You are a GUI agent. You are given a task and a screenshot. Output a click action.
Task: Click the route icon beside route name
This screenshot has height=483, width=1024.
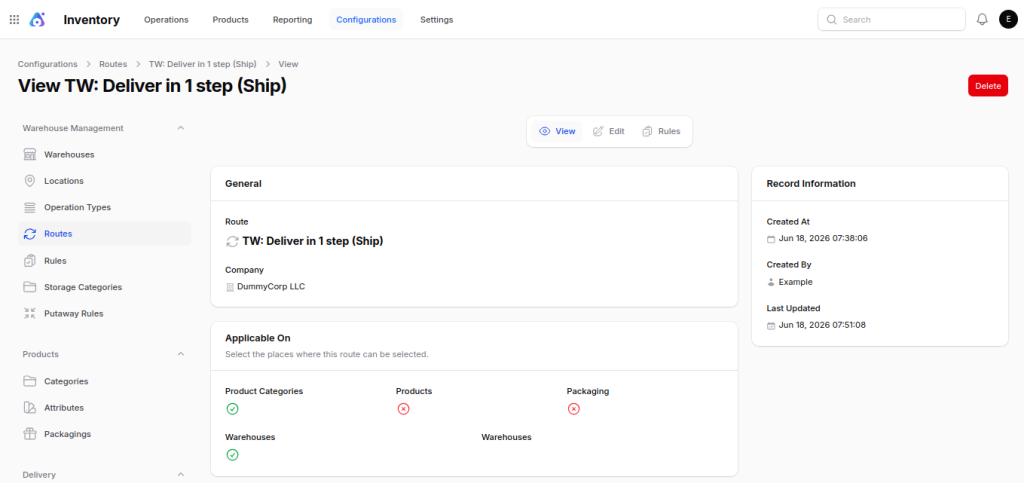point(232,242)
